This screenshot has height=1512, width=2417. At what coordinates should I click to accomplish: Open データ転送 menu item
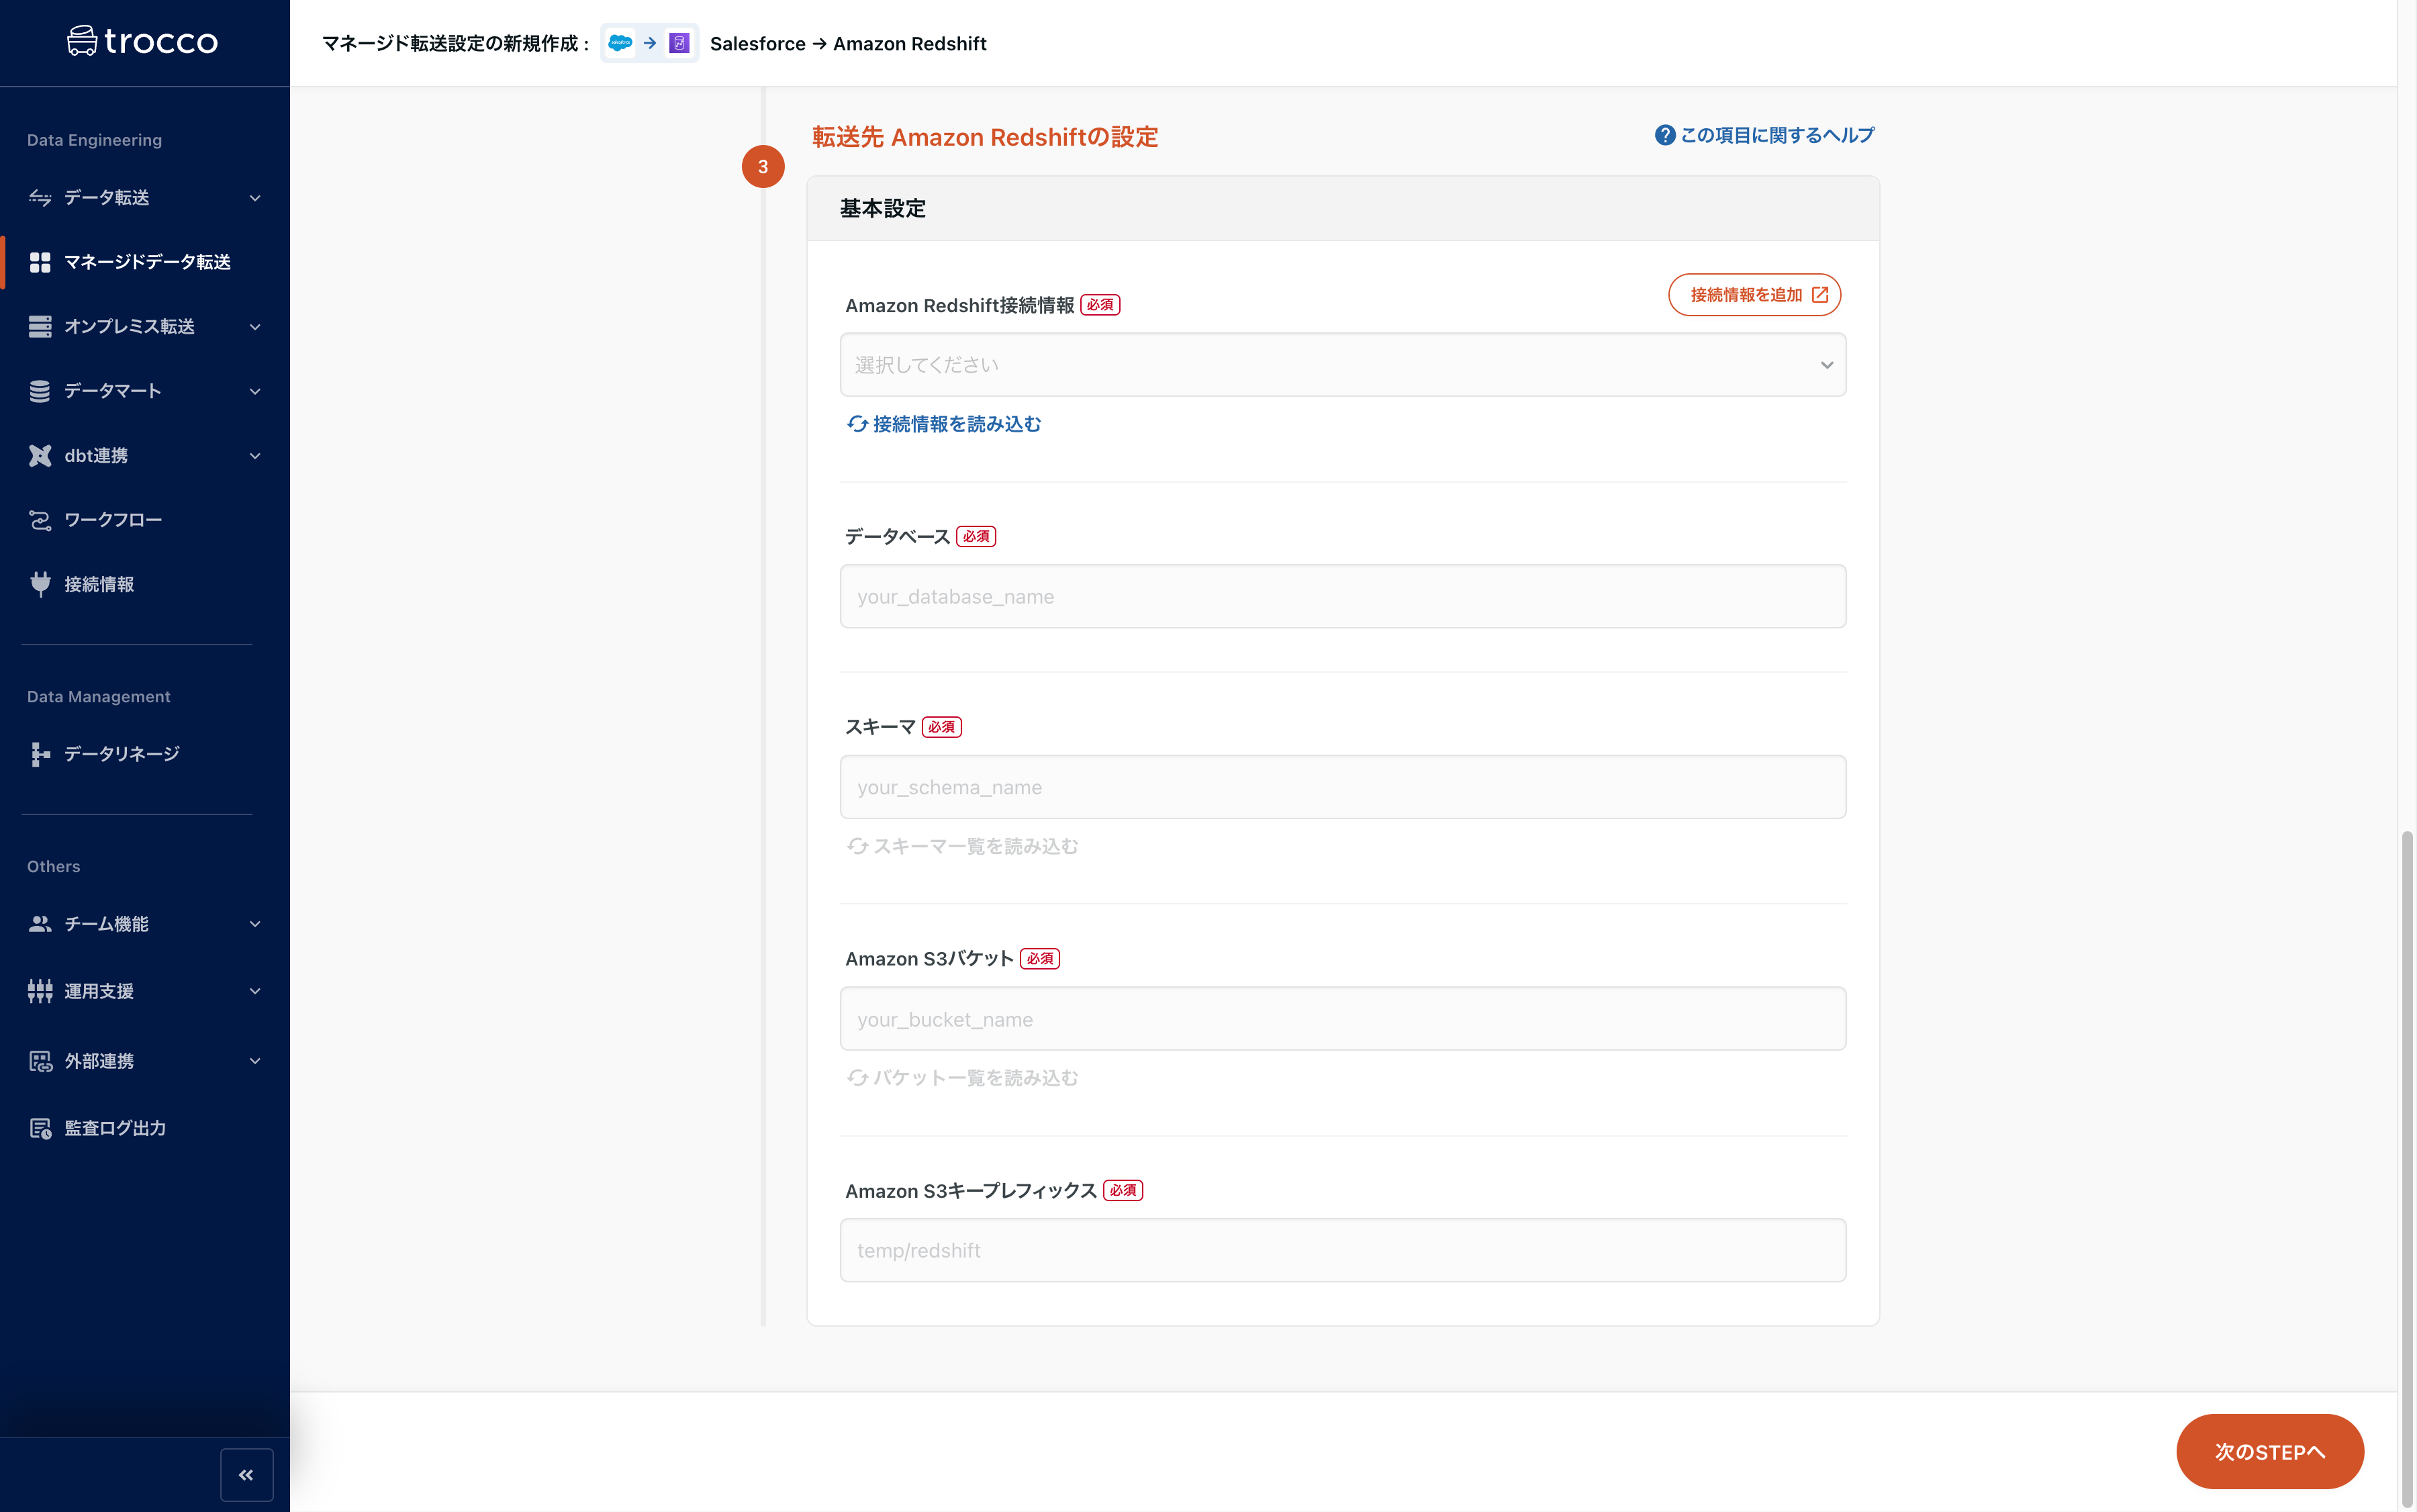click(x=145, y=198)
